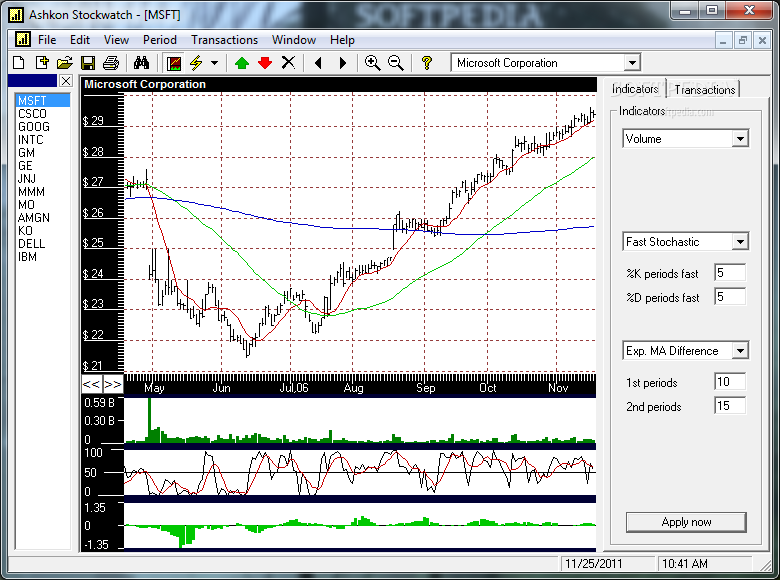
Task: Click the 10:41 AM time in status bar
Action: [684, 564]
